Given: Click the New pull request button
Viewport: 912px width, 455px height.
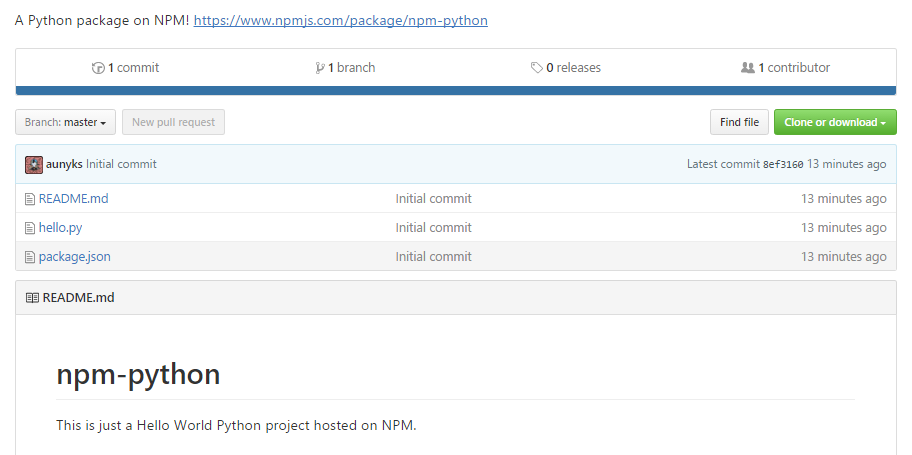Looking at the screenshot, I should tap(173, 122).
